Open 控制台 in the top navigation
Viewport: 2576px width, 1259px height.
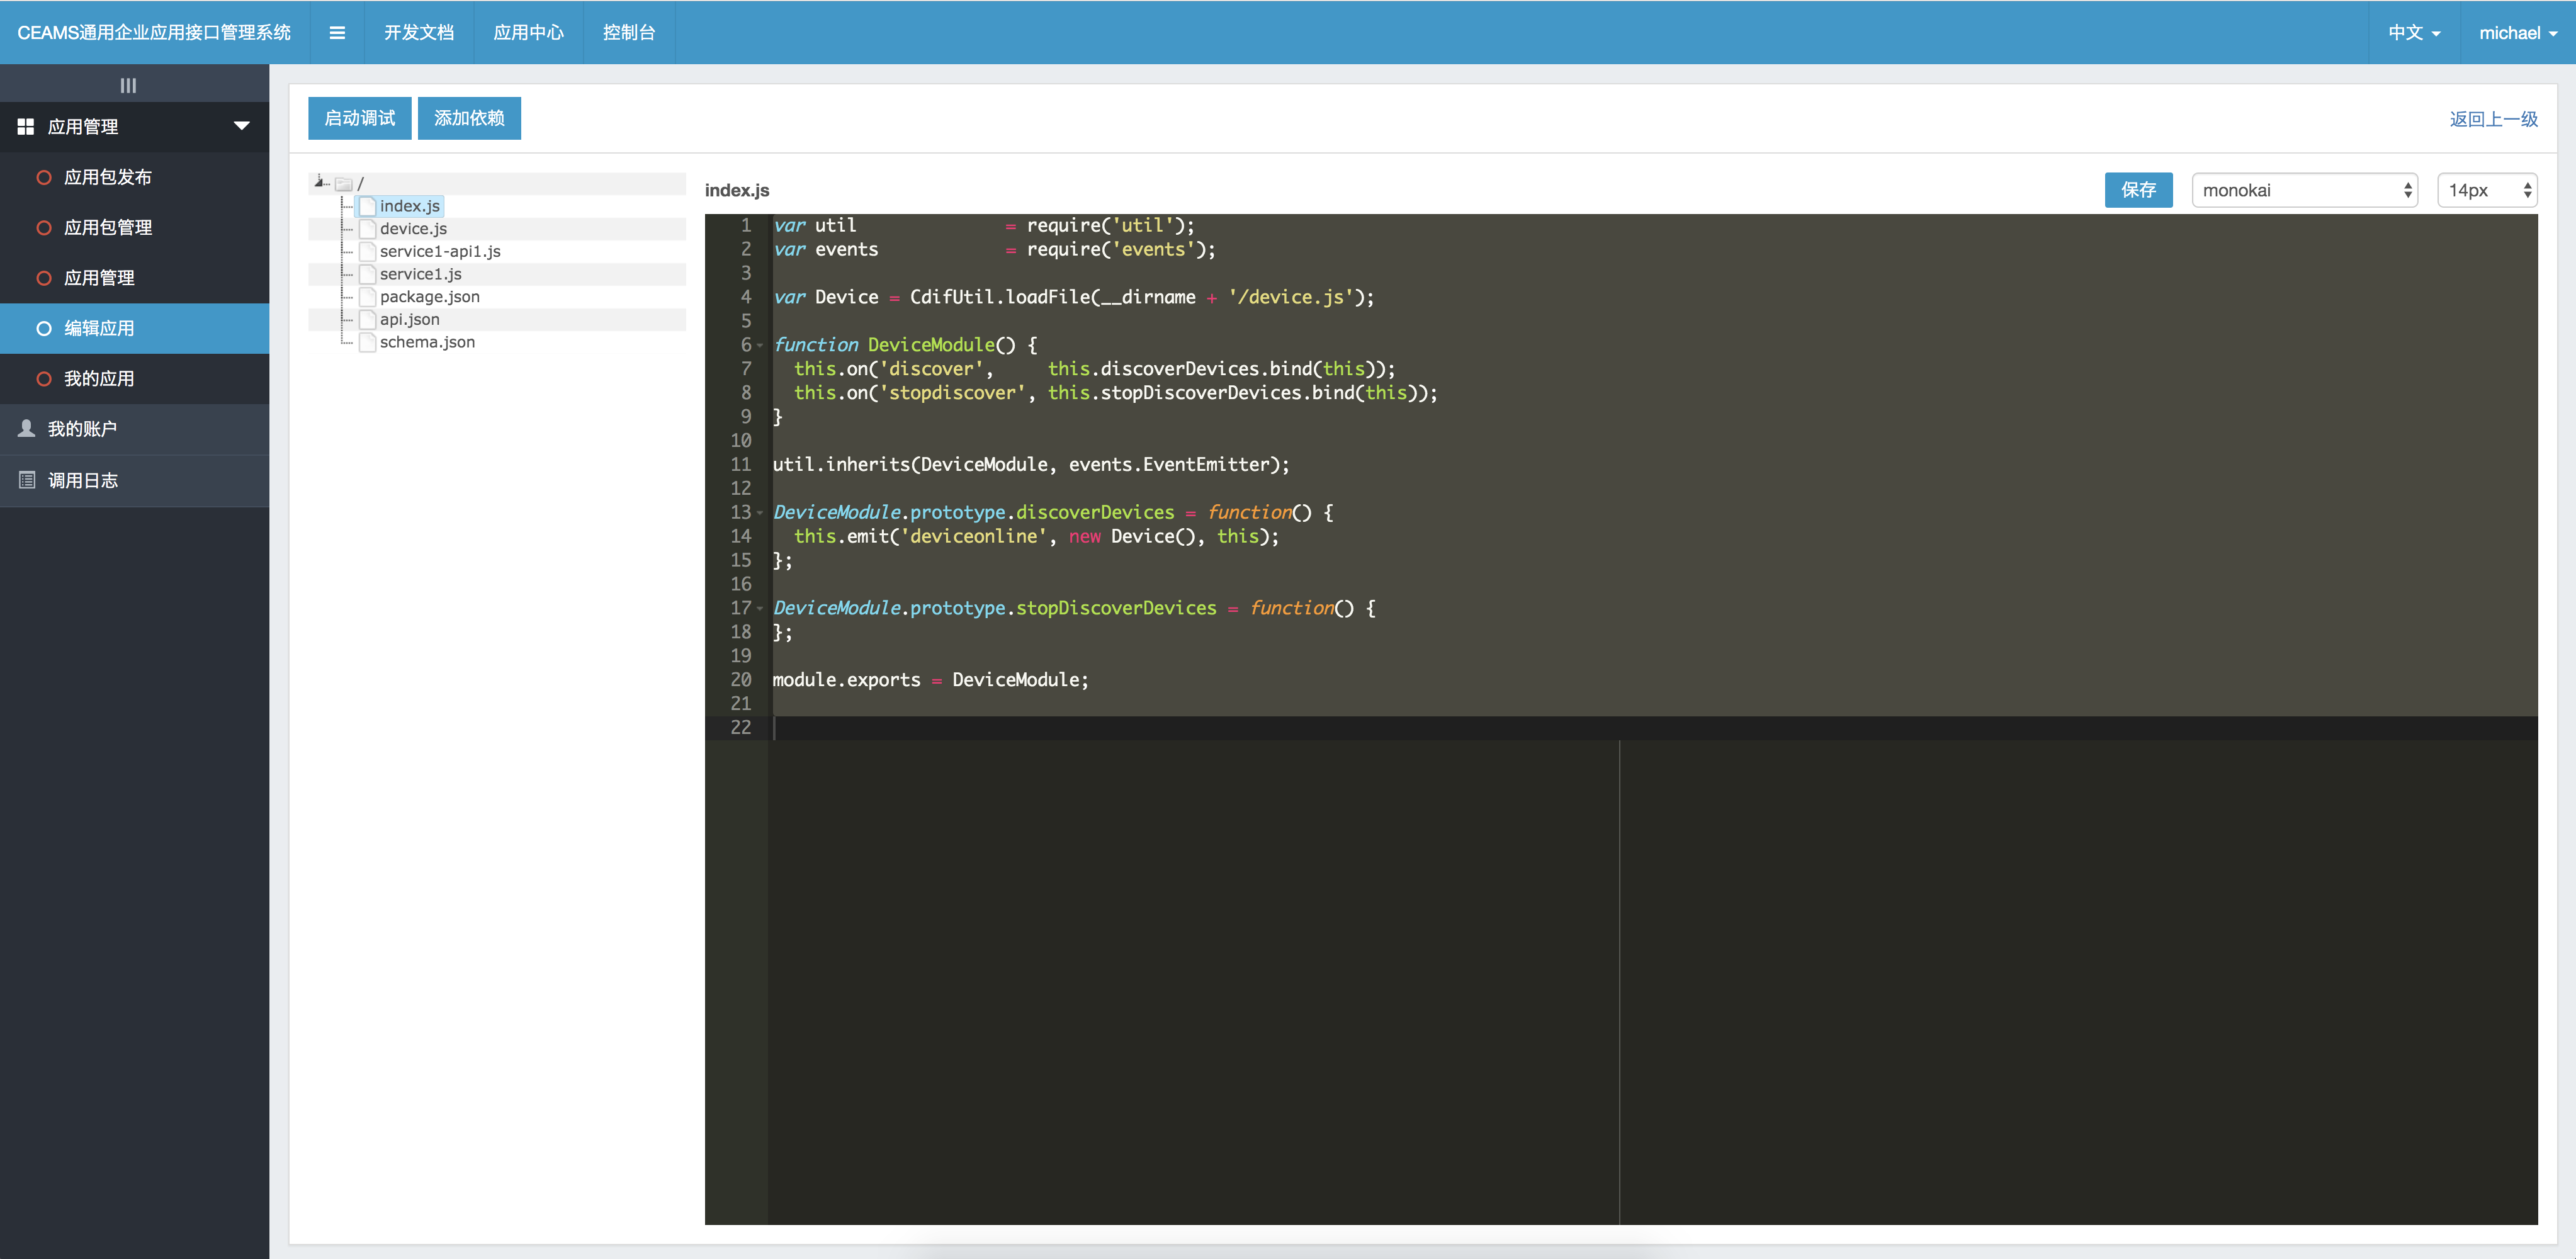pyautogui.click(x=628, y=33)
